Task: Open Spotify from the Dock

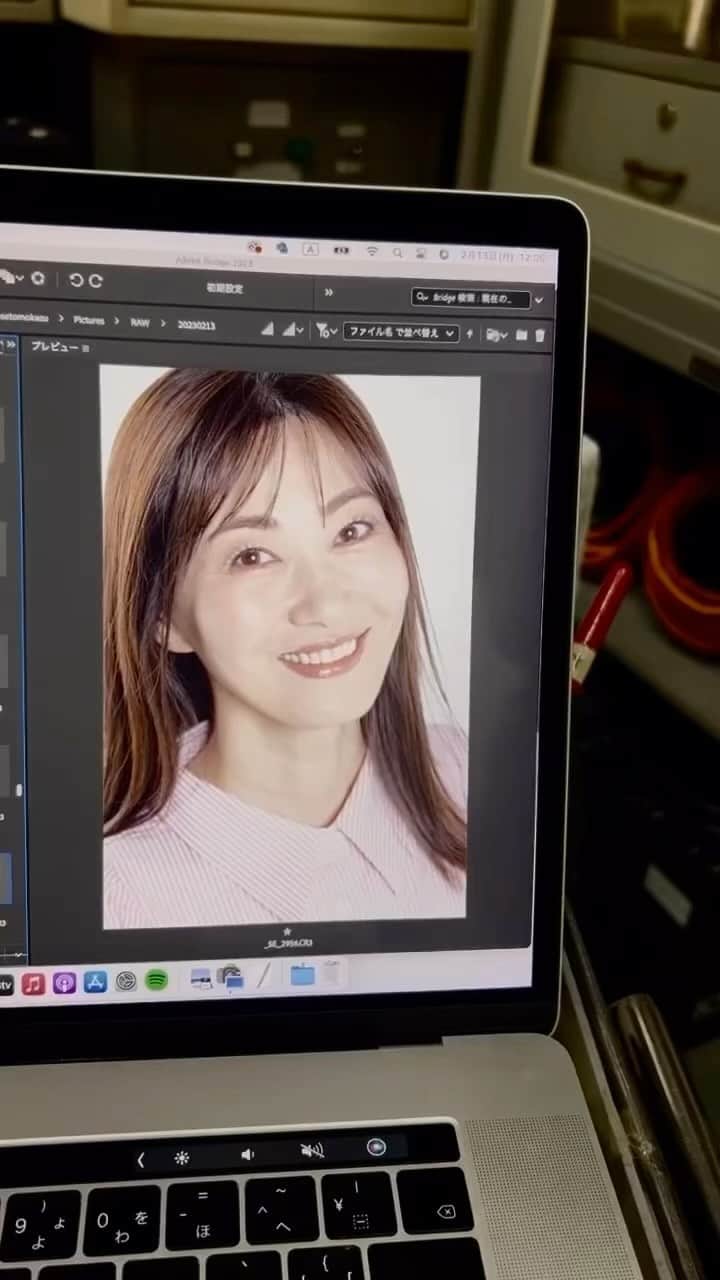Action: coord(156,980)
